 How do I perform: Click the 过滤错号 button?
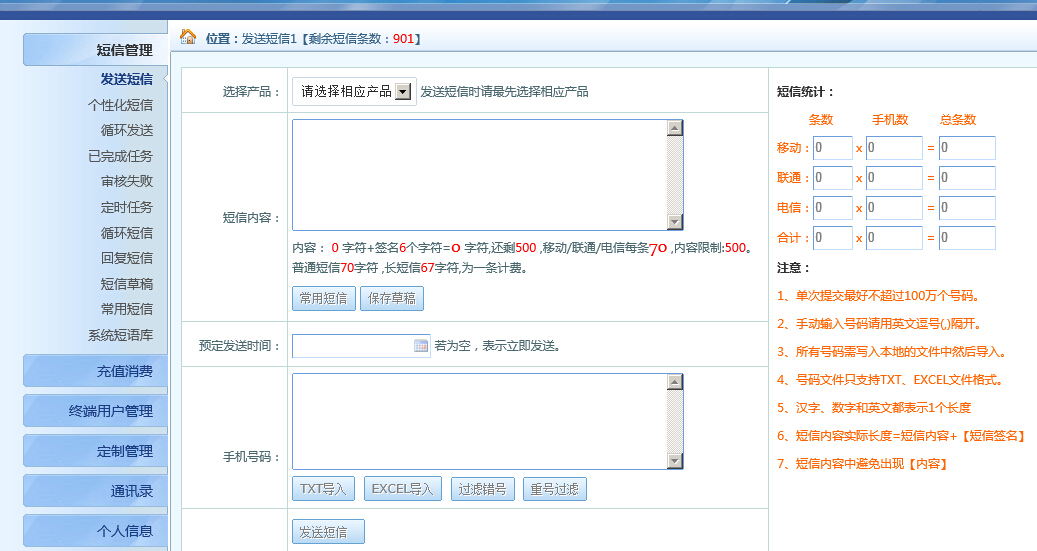tap(482, 489)
